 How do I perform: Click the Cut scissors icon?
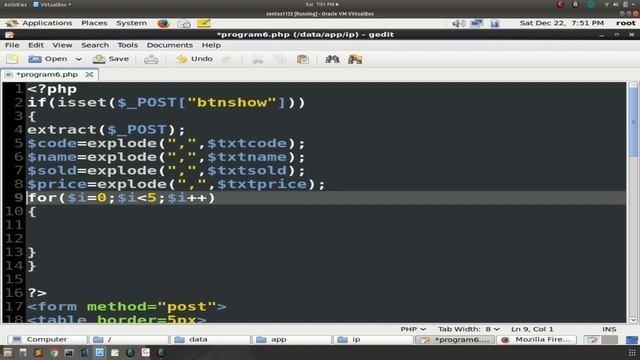tap(258, 59)
